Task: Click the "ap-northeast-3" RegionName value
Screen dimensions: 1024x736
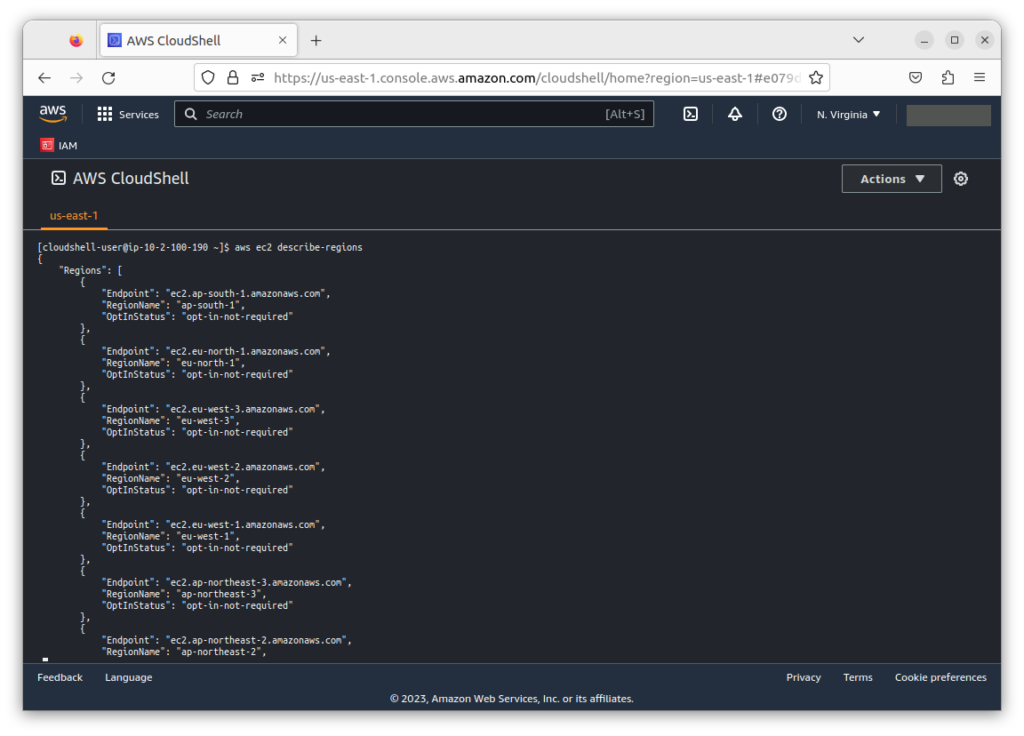Action: [220, 594]
